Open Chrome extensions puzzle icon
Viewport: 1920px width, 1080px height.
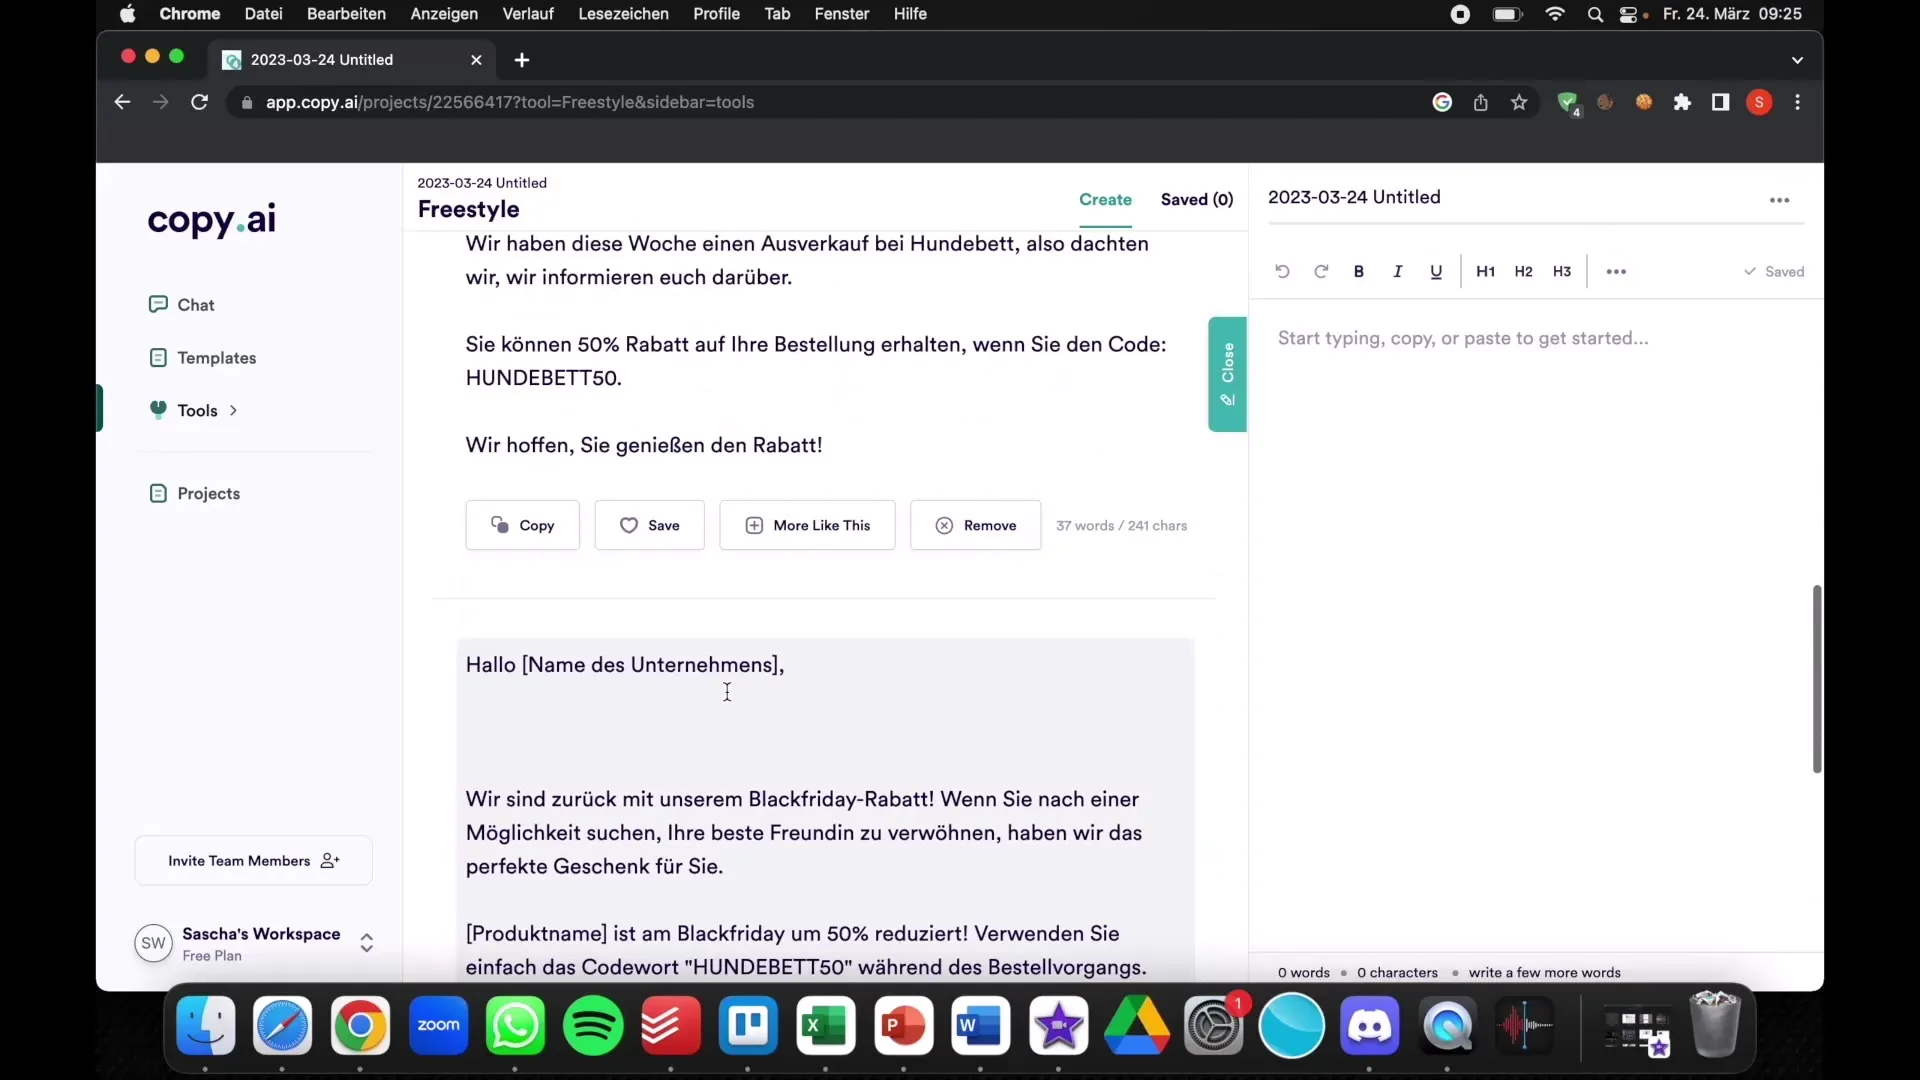click(x=1682, y=102)
